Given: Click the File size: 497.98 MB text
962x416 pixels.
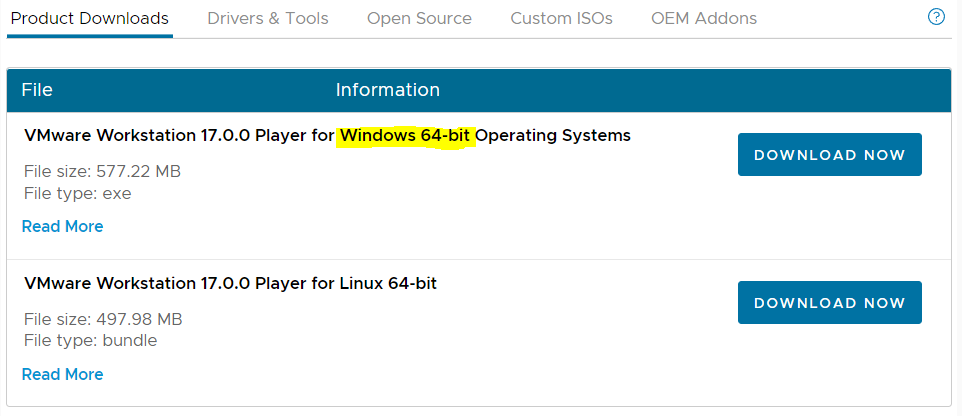Looking at the screenshot, I should click(103, 320).
